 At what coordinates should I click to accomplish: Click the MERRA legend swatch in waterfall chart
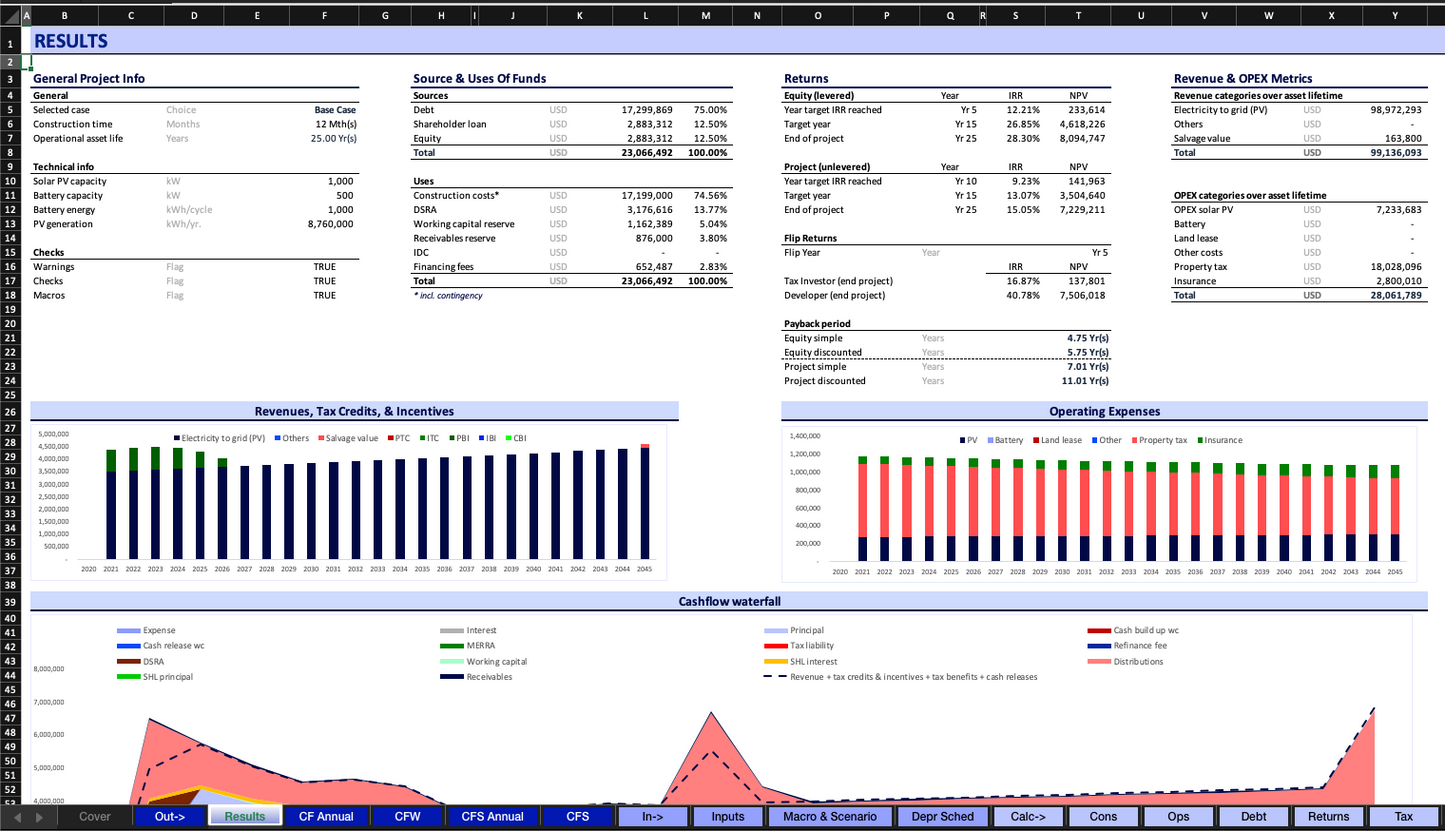pos(452,646)
